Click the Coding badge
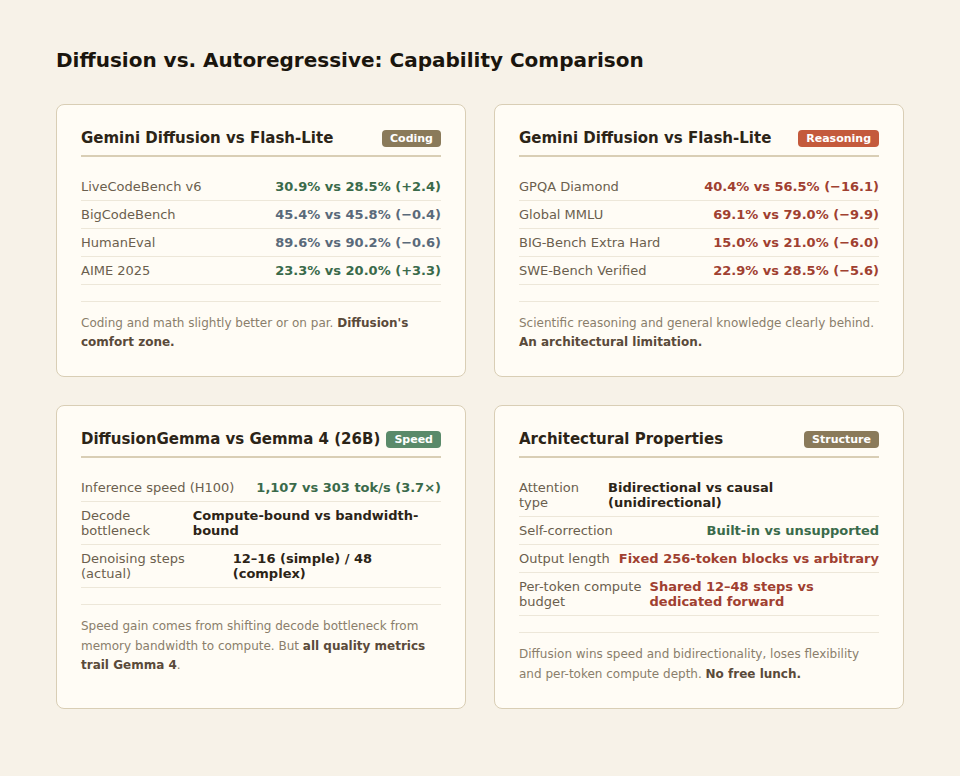 (x=411, y=138)
